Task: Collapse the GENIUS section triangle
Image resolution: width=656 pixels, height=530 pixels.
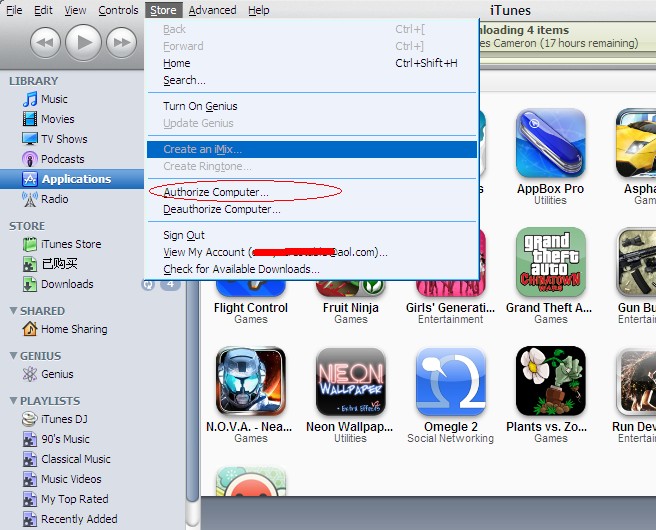Action: [12, 356]
